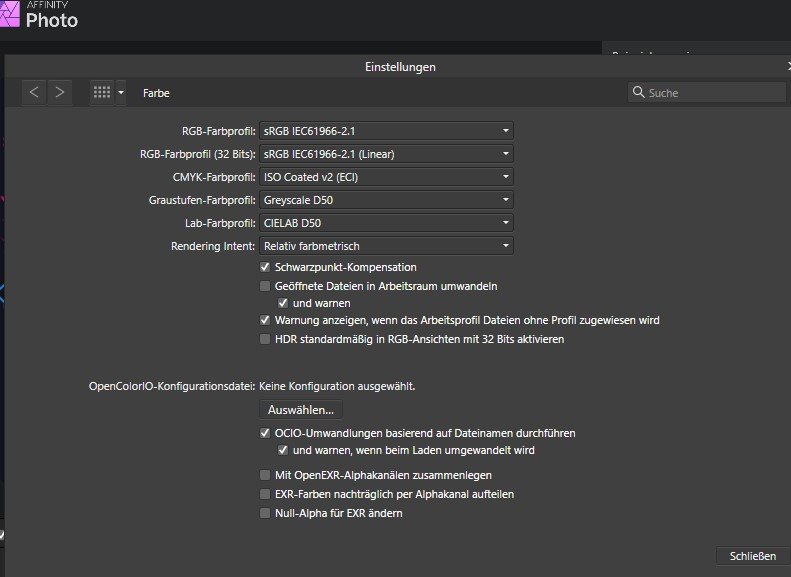791x577 pixels.
Task: Open the settings categories grid icon
Action: pyautogui.click(x=101, y=92)
